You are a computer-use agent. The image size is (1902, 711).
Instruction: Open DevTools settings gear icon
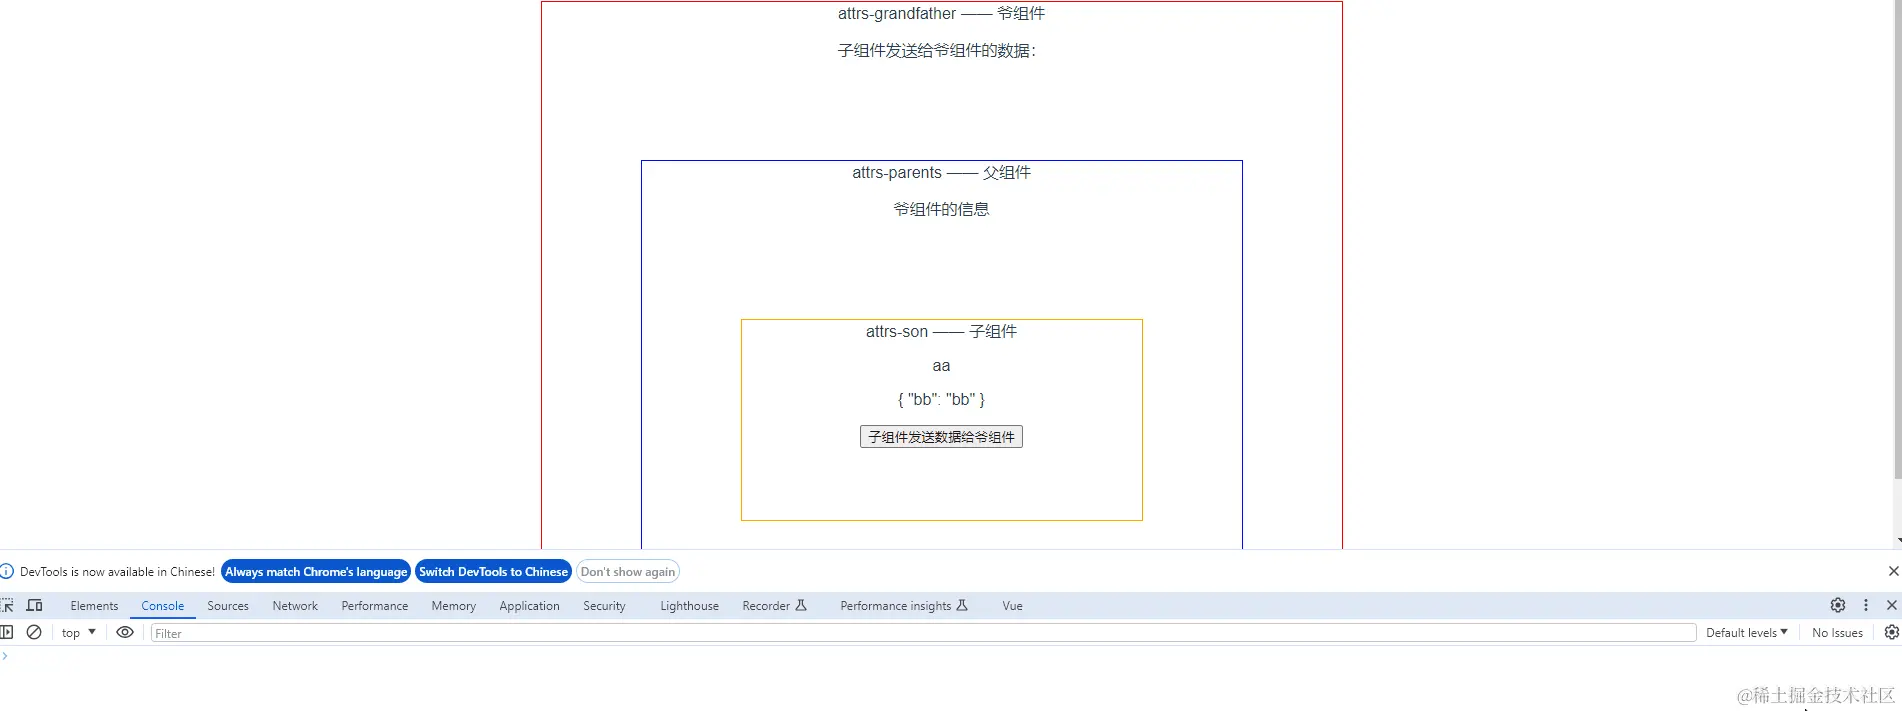(x=1838, y=605)
